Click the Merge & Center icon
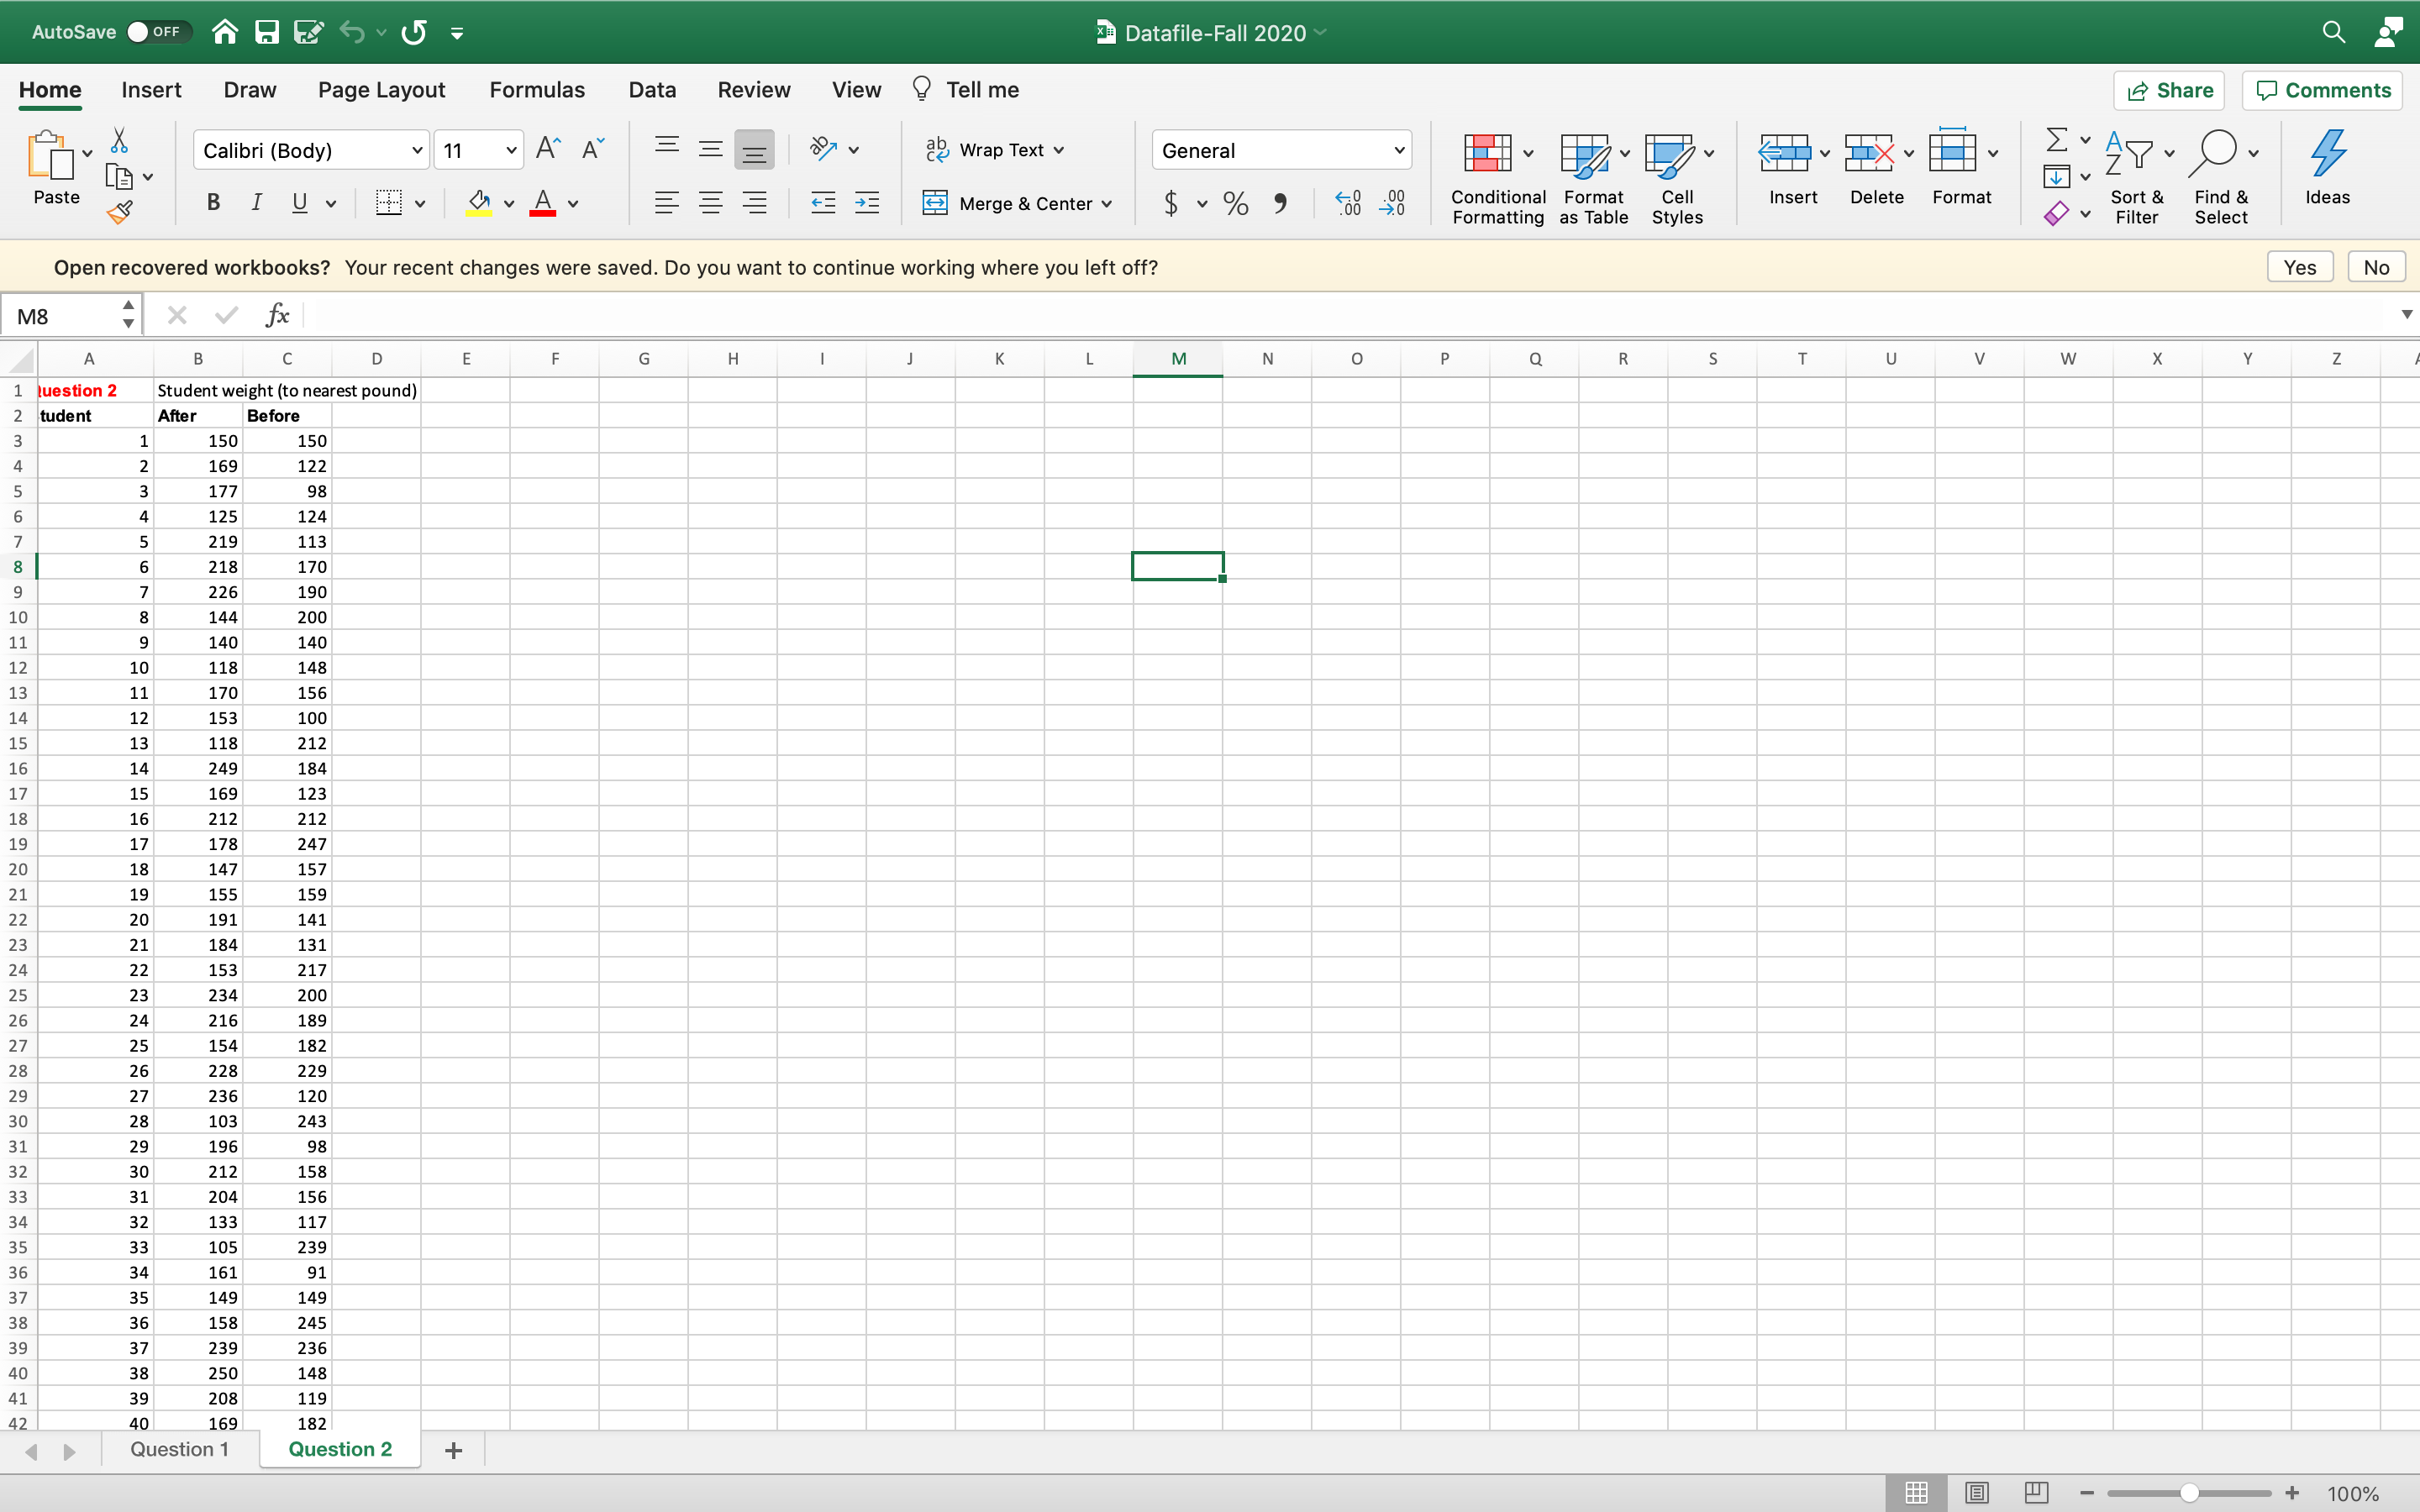 (937, 203)
